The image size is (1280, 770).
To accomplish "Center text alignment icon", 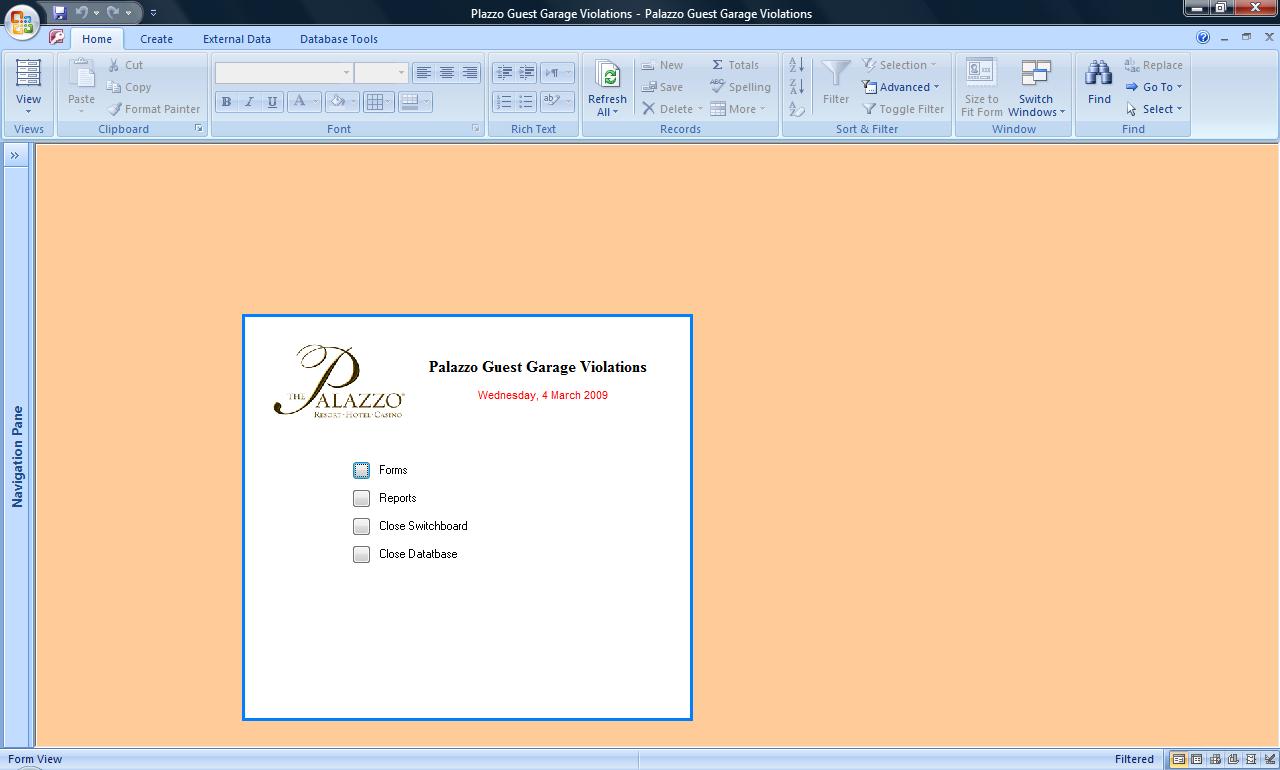I will [x=447, y=72].
